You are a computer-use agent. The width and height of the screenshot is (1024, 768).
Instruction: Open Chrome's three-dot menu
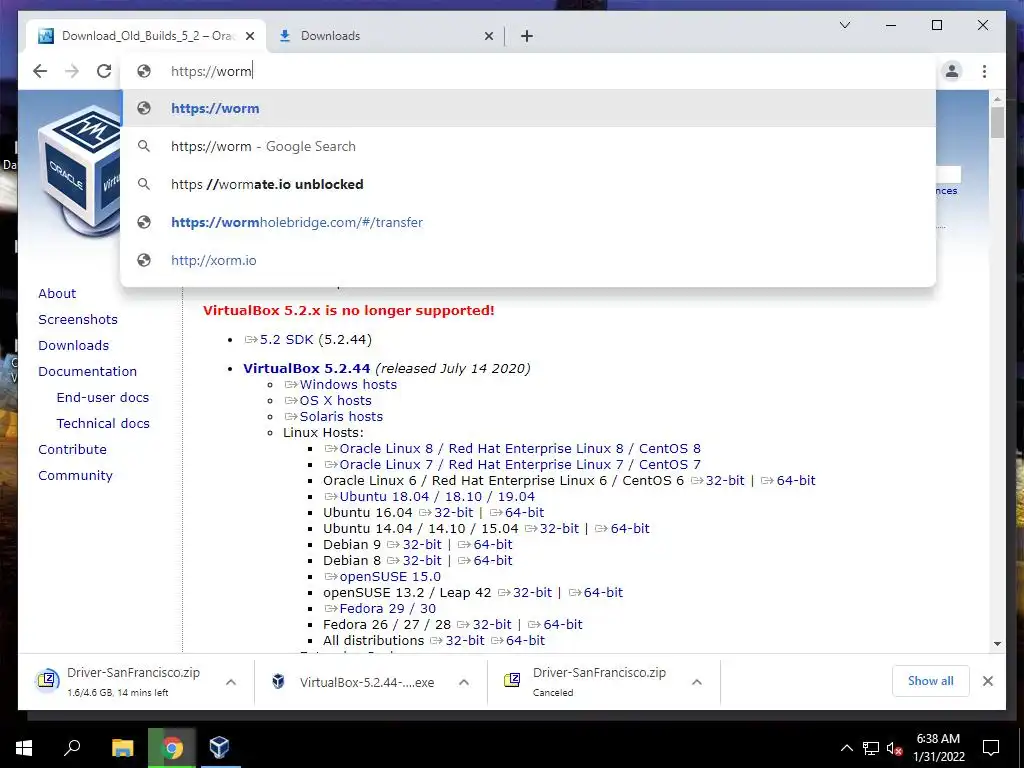click(984, 71)
